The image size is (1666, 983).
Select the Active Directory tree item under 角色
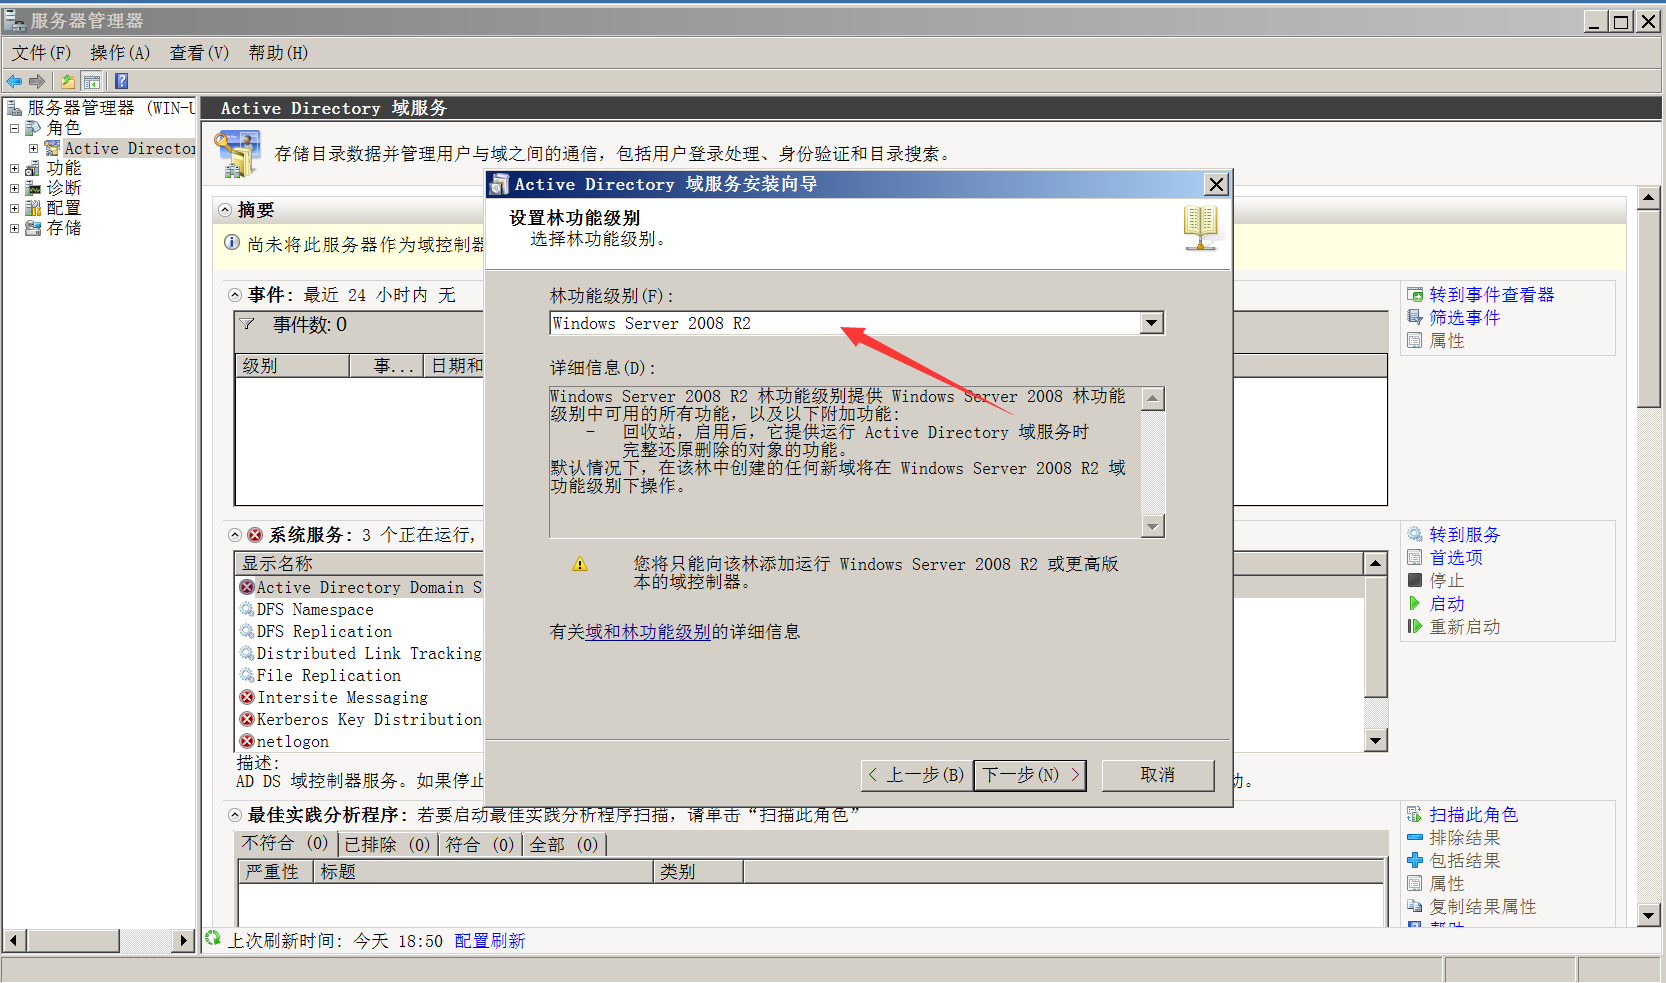point(129,148)
